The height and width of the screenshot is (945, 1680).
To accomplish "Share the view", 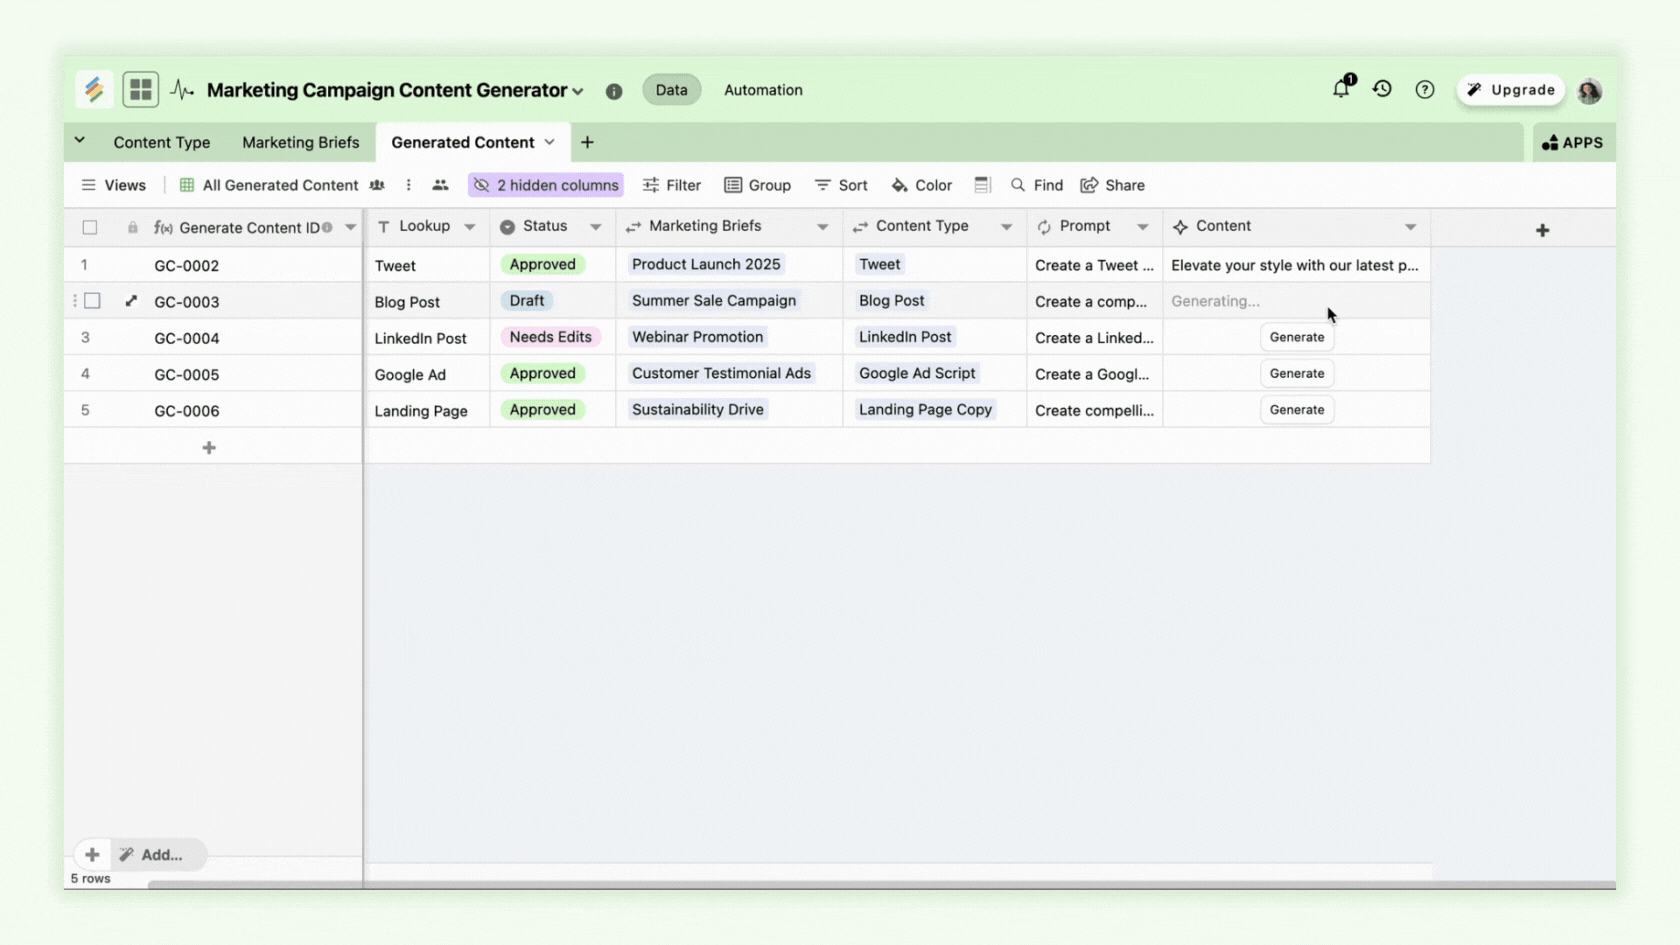I will pos(1113,185).
